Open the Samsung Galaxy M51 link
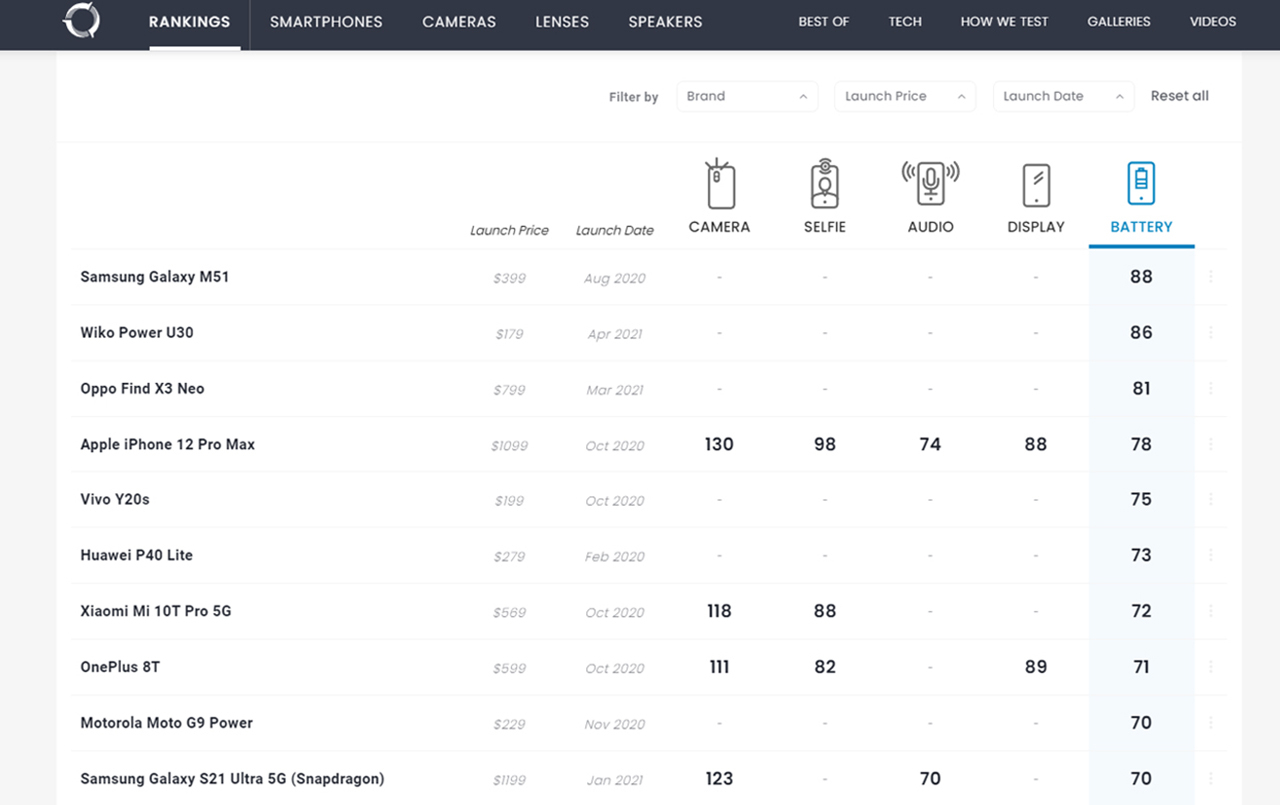This screenshot has height=805, width=1280. [x=155, y=277]
